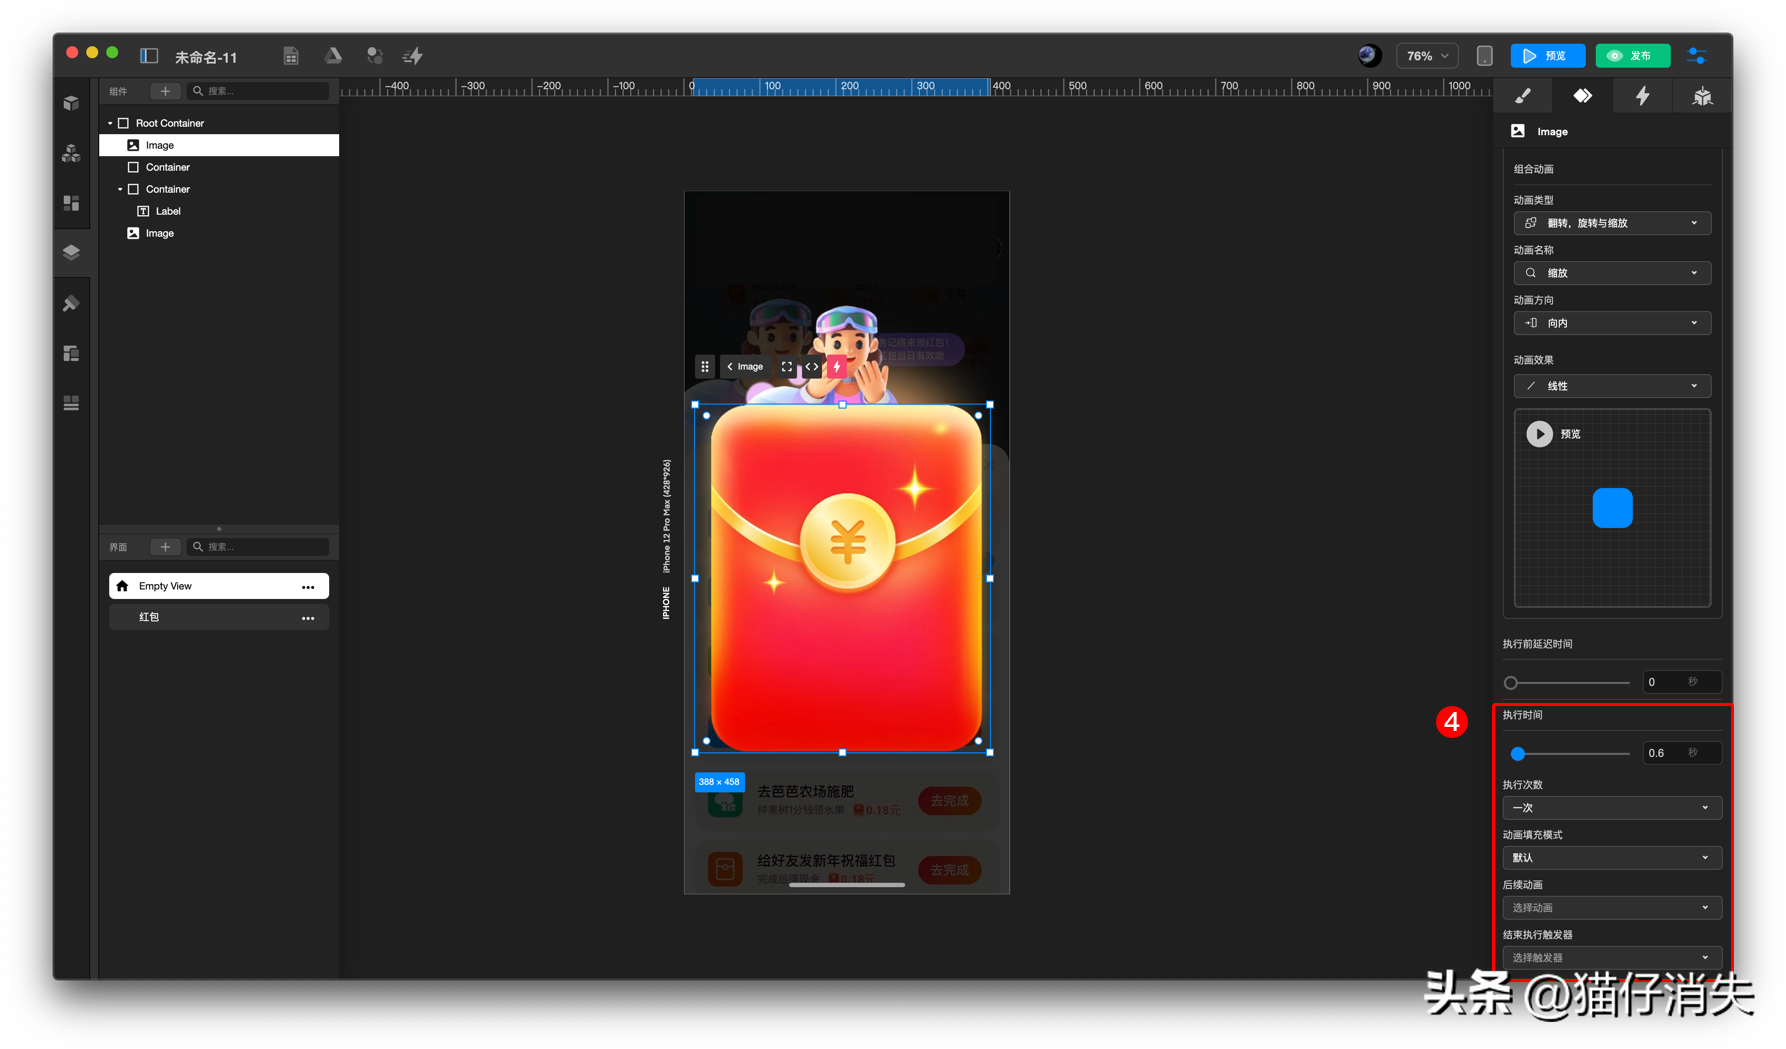This screenshot has height=1049, width=1786.
Task: Click the component search field
Action: click(259, 91)
